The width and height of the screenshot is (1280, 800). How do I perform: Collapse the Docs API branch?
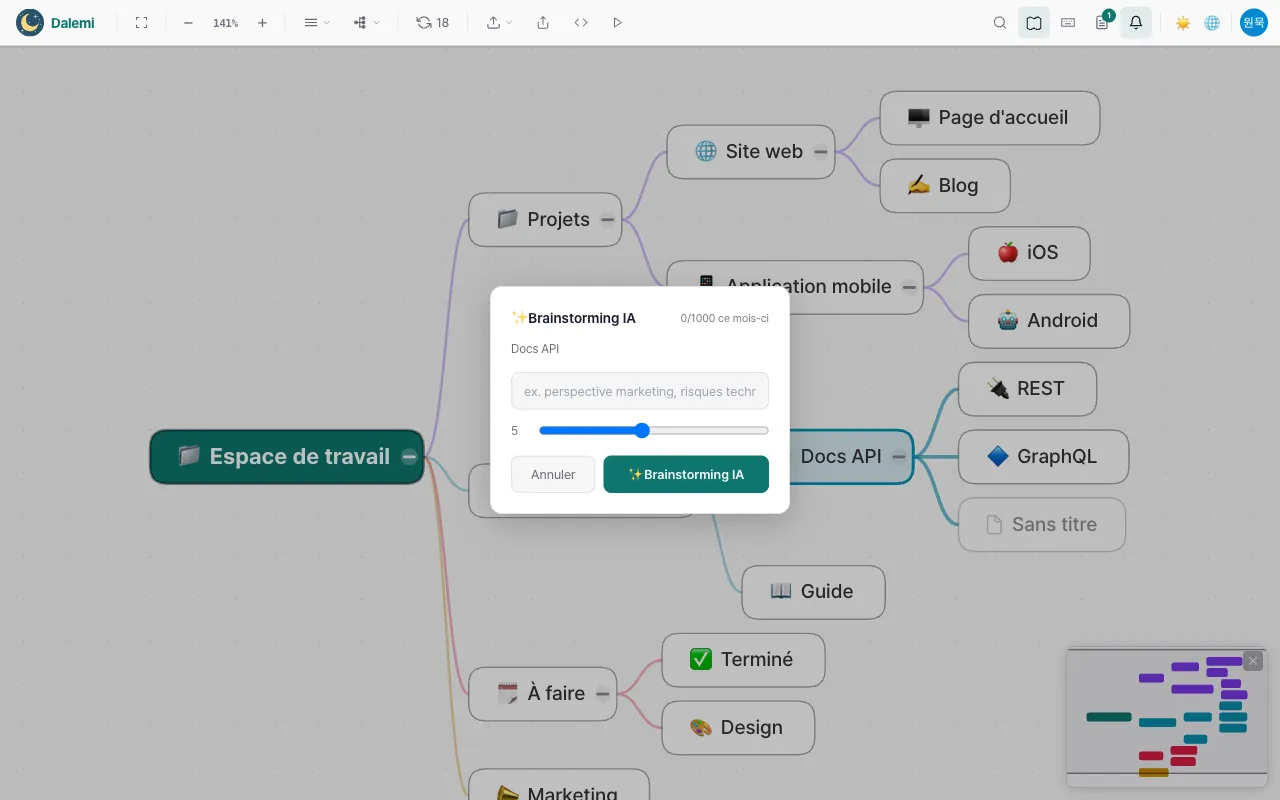coord(899,457)
